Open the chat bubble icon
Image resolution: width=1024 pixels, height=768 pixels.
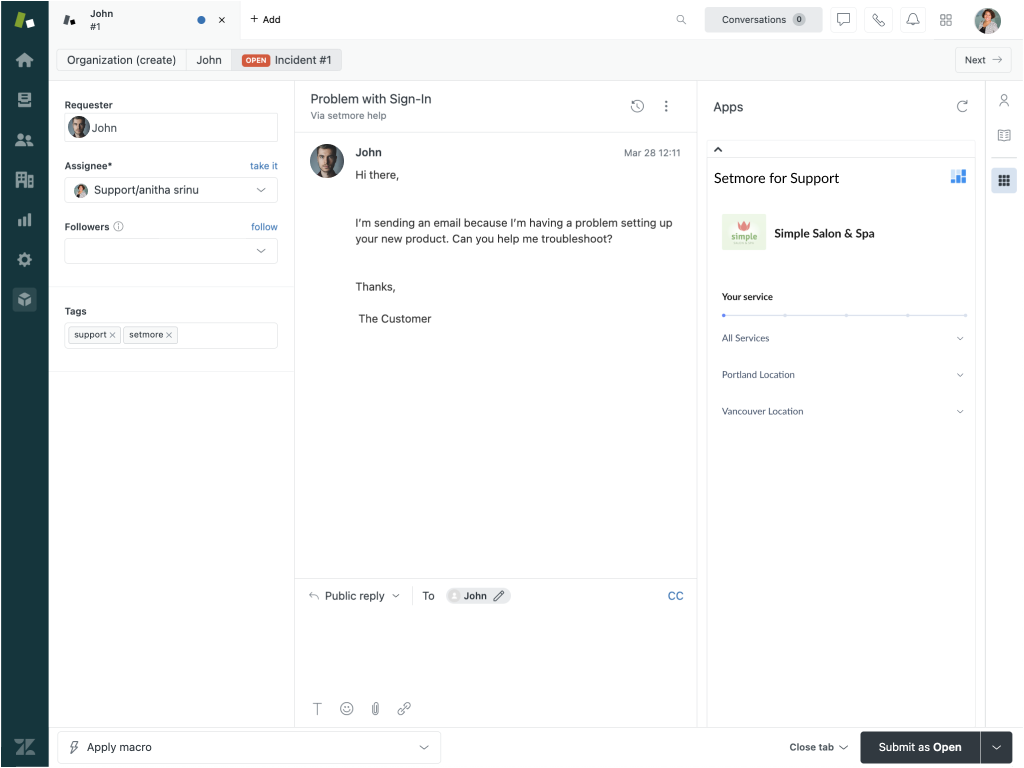pos(843,20)
